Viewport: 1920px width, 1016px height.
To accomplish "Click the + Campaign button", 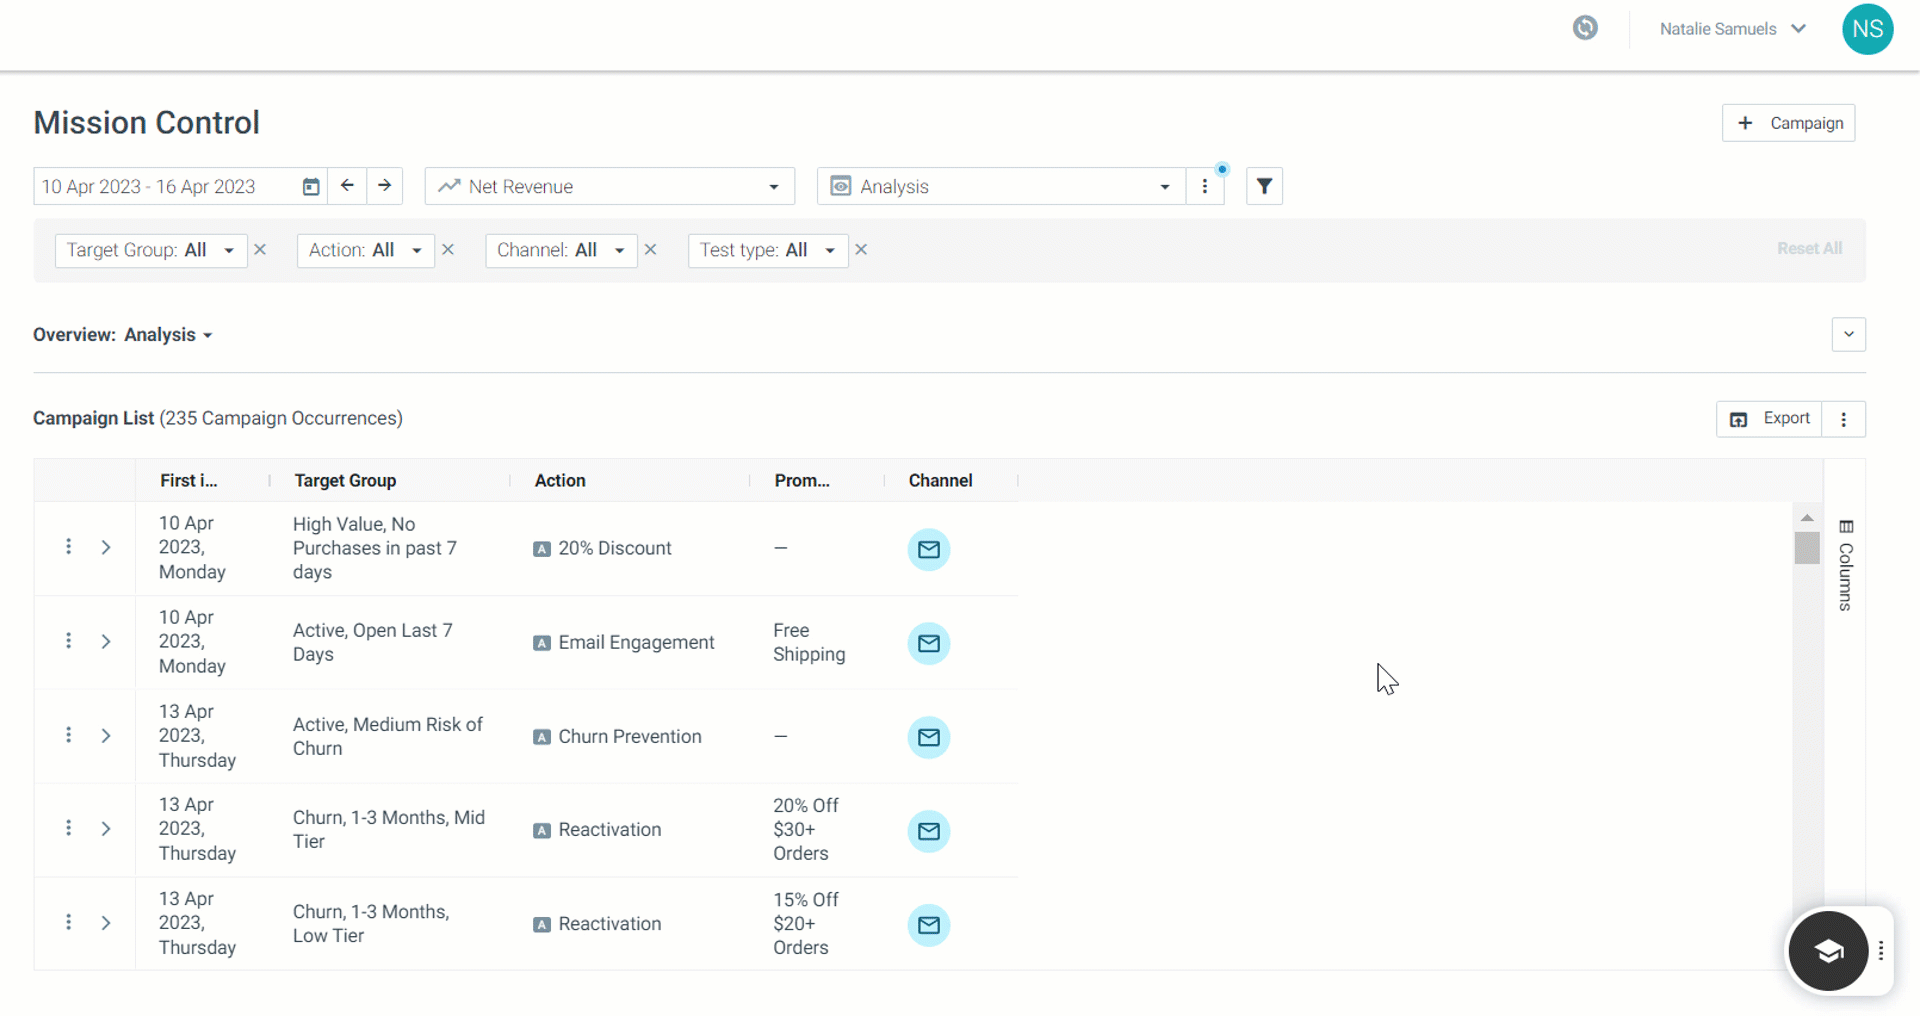I will click(1788, 123).
